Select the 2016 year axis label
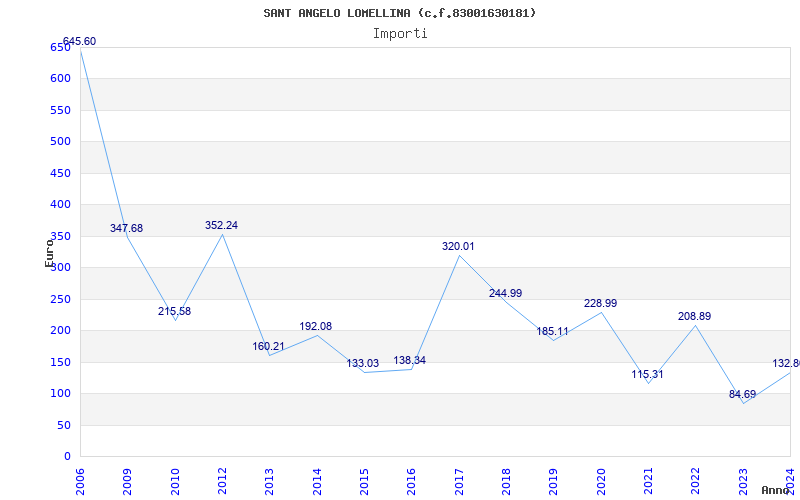Viewport: 800px width, 500px height. (x=411, y=482)
